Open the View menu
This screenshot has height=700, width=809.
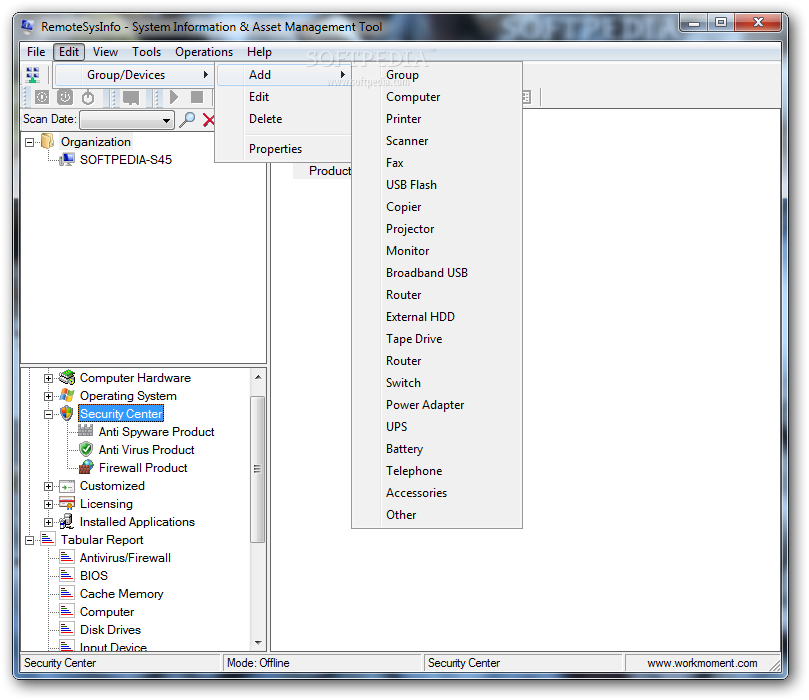click(105, 52)
